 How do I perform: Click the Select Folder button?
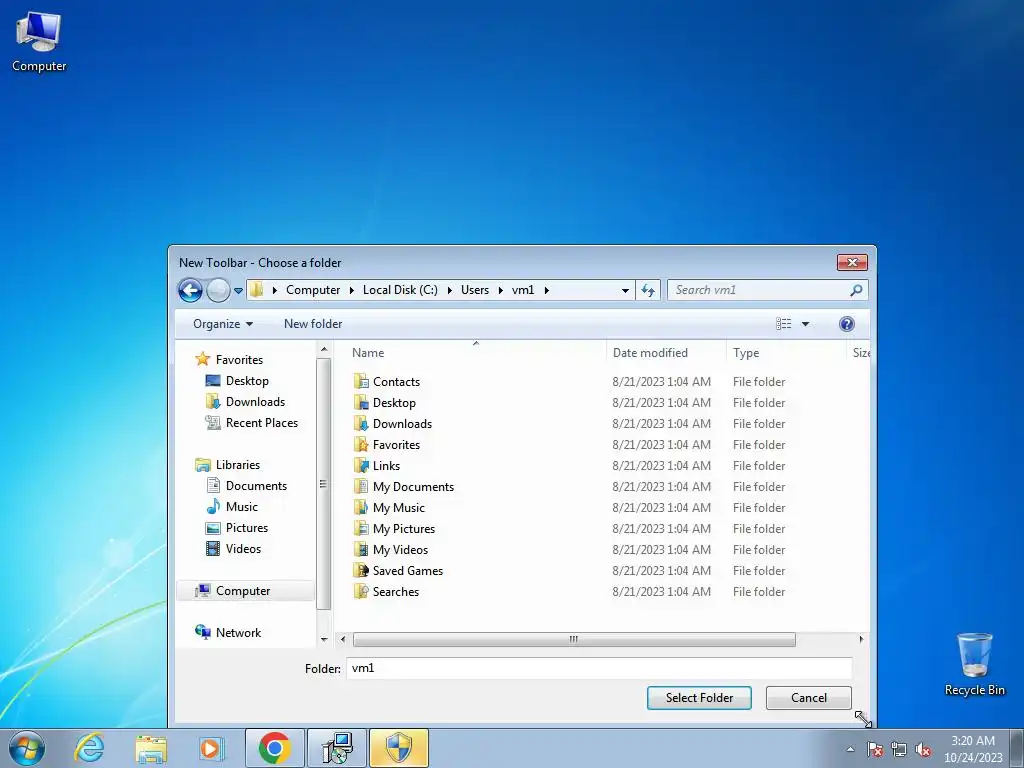pyautogui.click(x=699, y=698)
